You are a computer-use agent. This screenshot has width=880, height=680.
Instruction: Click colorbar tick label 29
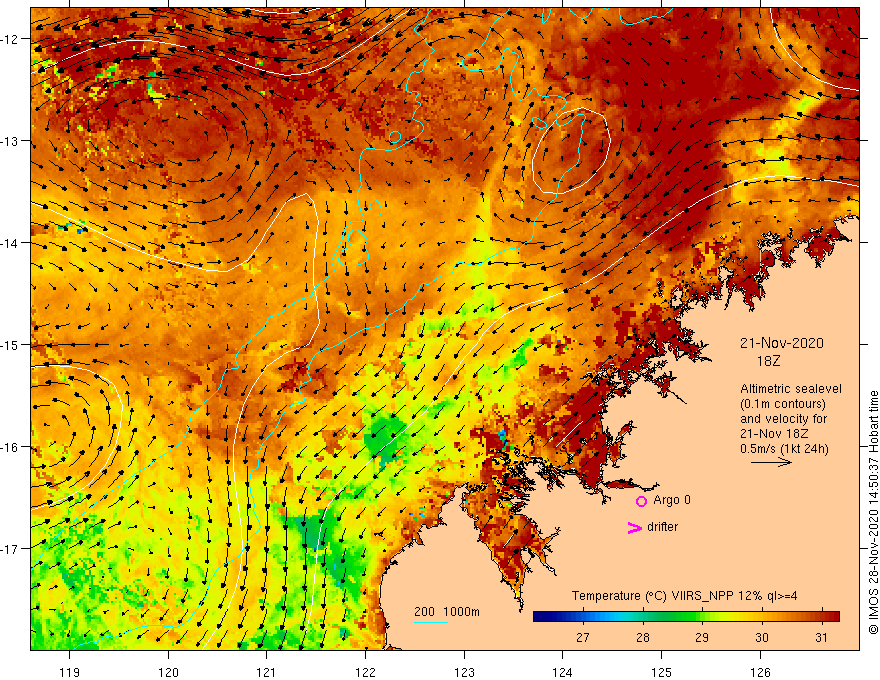[x=702, y=637]
